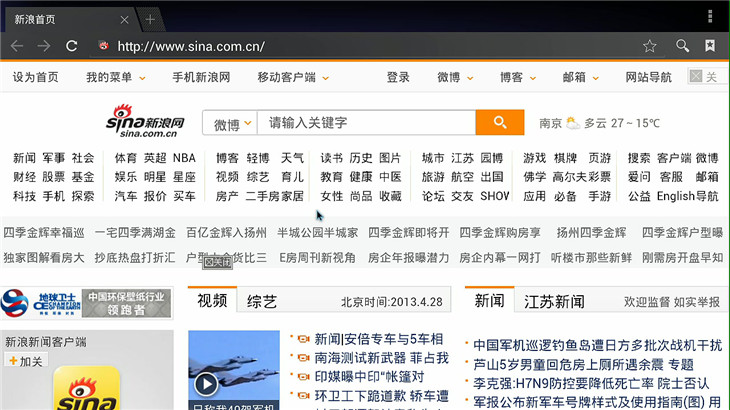Click the Sina 新浪网 logo
Image resolution: width=730 pixels, height=410 pixels.
pos(145,121)
